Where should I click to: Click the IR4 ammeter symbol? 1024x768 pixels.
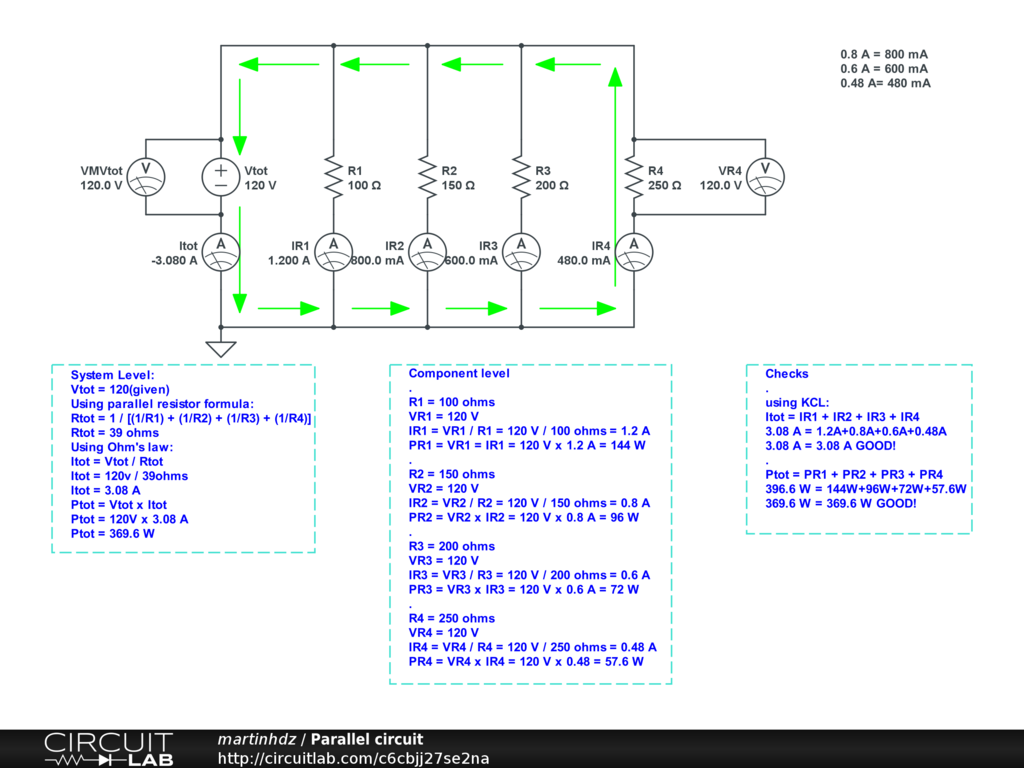point(633,252)
